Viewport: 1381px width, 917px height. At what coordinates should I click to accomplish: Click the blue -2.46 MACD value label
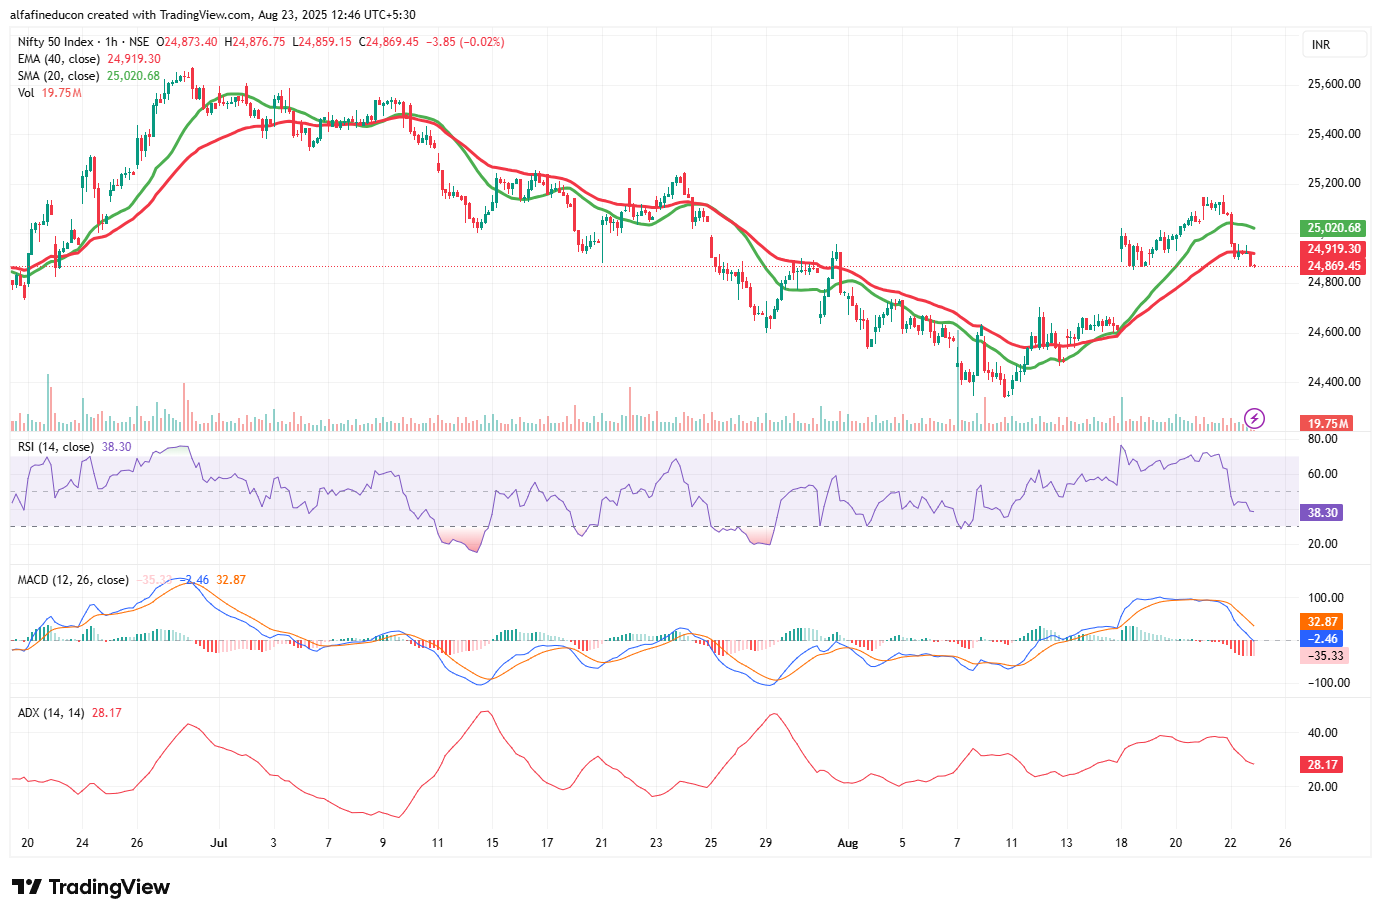(1321, 639)
